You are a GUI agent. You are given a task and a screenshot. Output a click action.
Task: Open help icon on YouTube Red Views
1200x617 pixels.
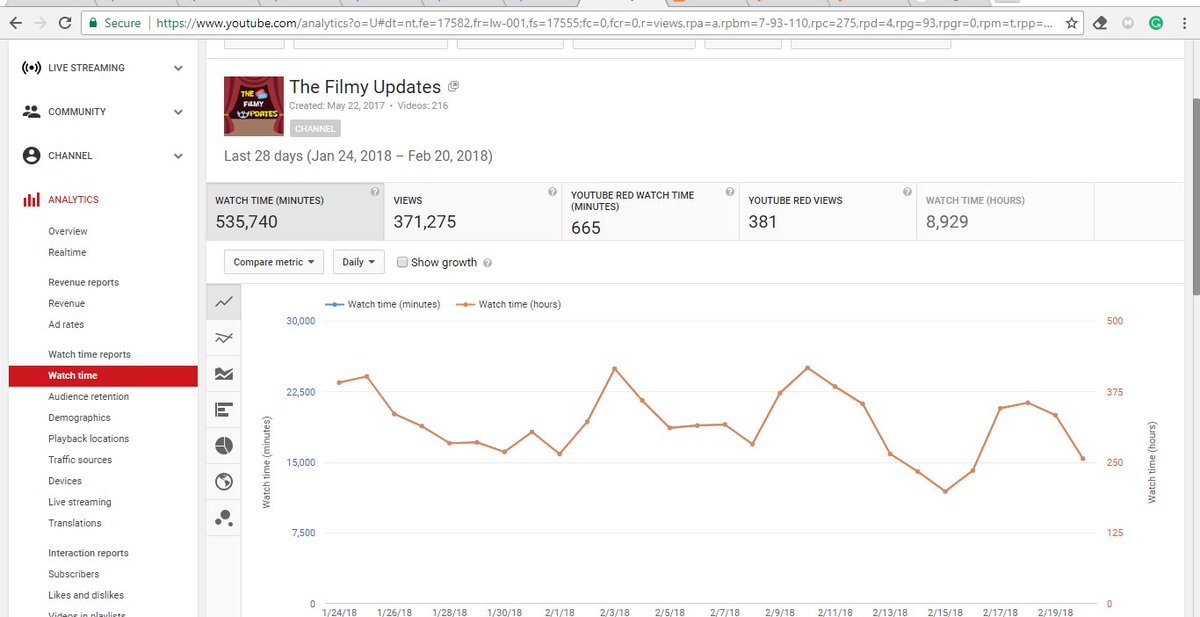(x=907, y=191)
